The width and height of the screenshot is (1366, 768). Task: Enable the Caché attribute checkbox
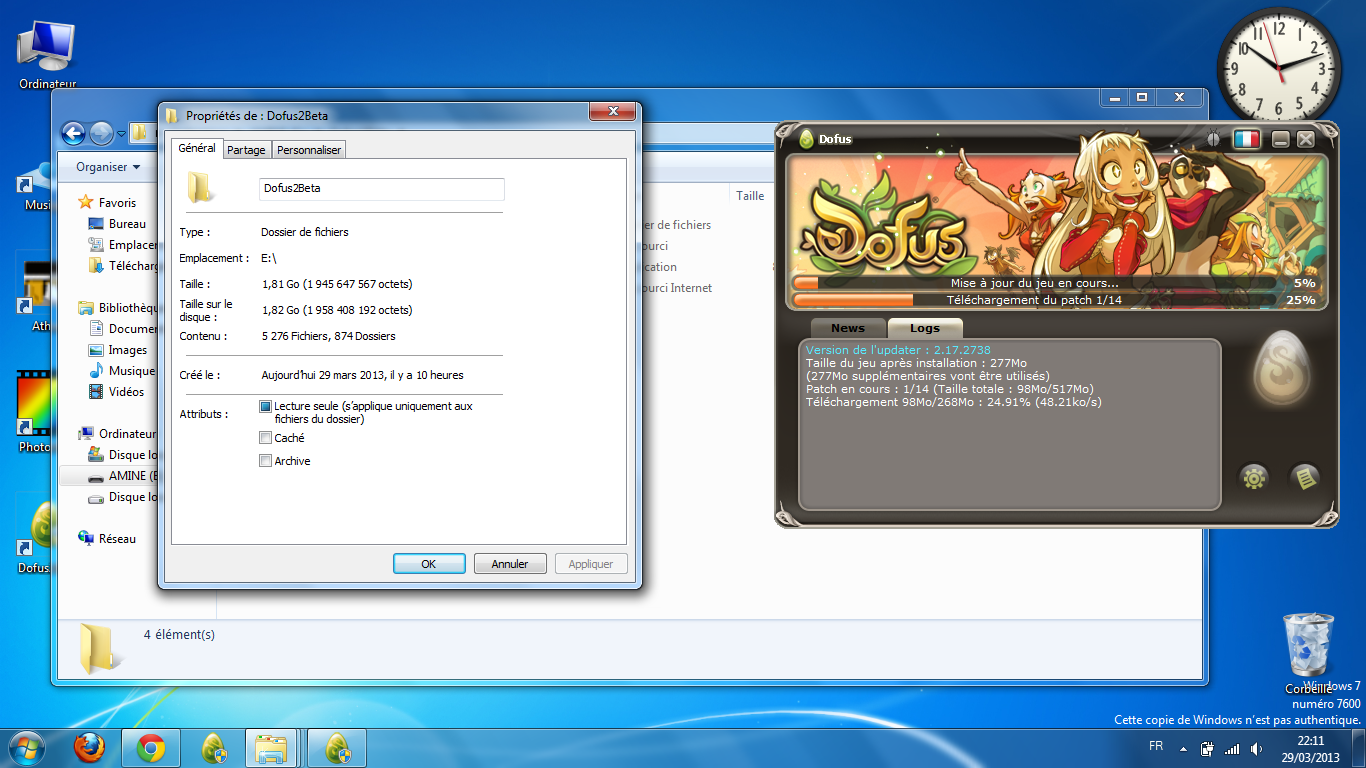(265, 438)
